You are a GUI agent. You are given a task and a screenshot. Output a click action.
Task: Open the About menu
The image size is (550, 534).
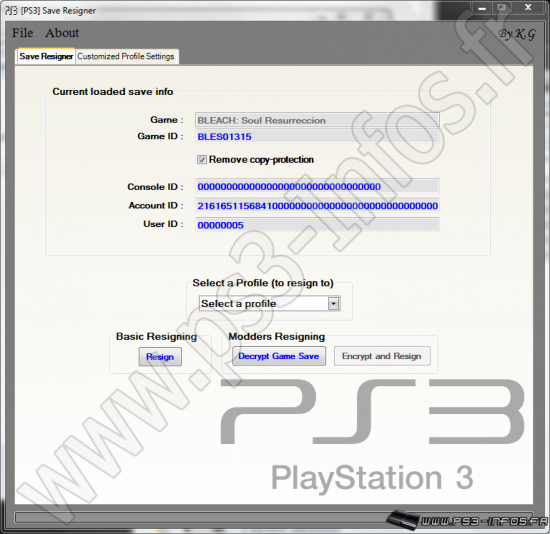click(x=62, y=33)
